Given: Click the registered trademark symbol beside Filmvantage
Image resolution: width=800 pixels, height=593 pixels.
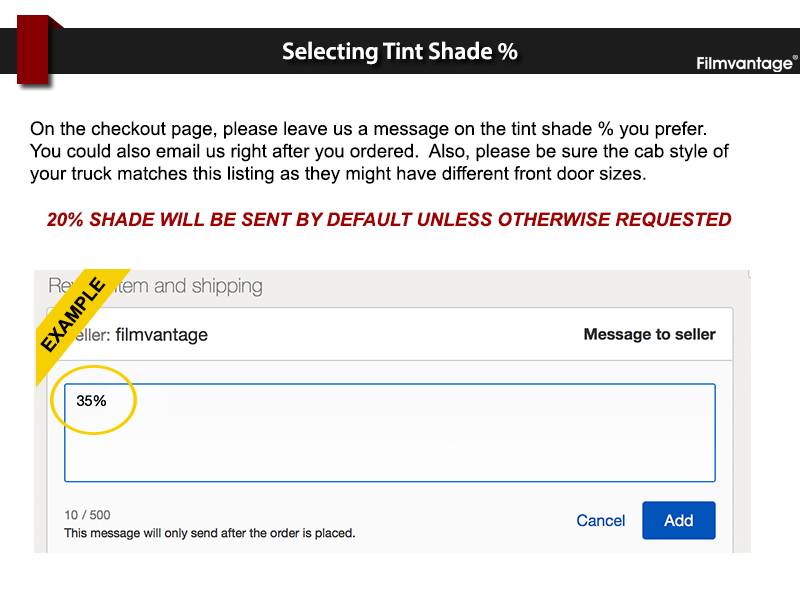Looking at the screenshot, I should [x=795, y=58].
